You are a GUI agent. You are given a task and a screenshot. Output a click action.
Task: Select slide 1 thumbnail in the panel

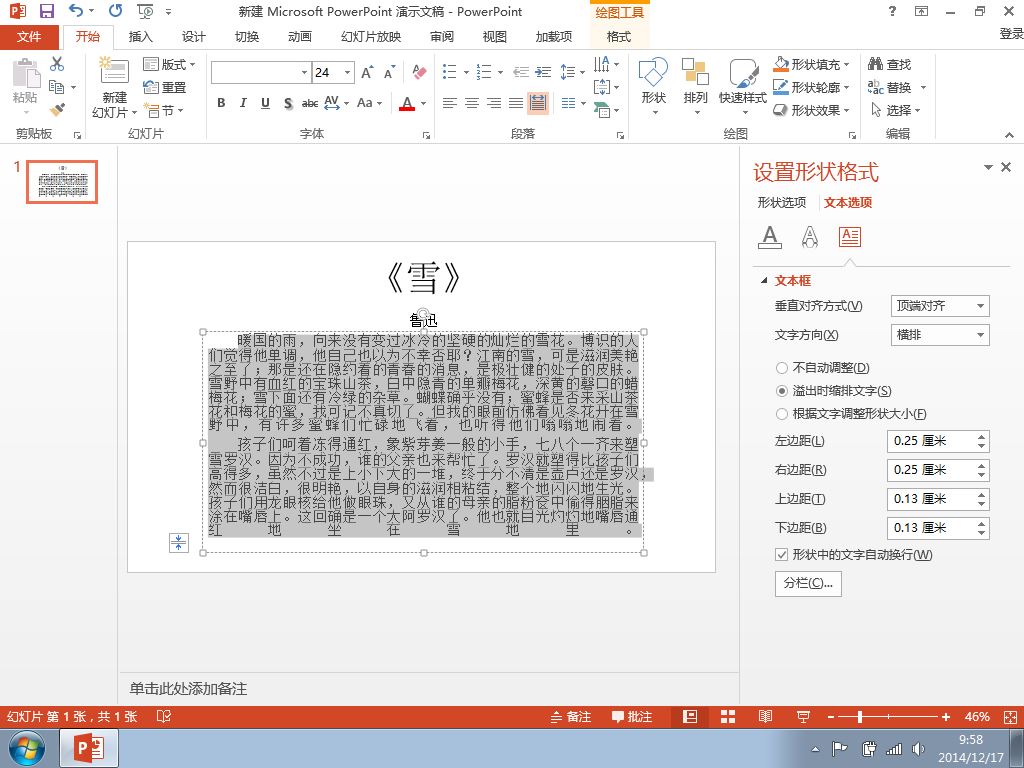point(62,182)
